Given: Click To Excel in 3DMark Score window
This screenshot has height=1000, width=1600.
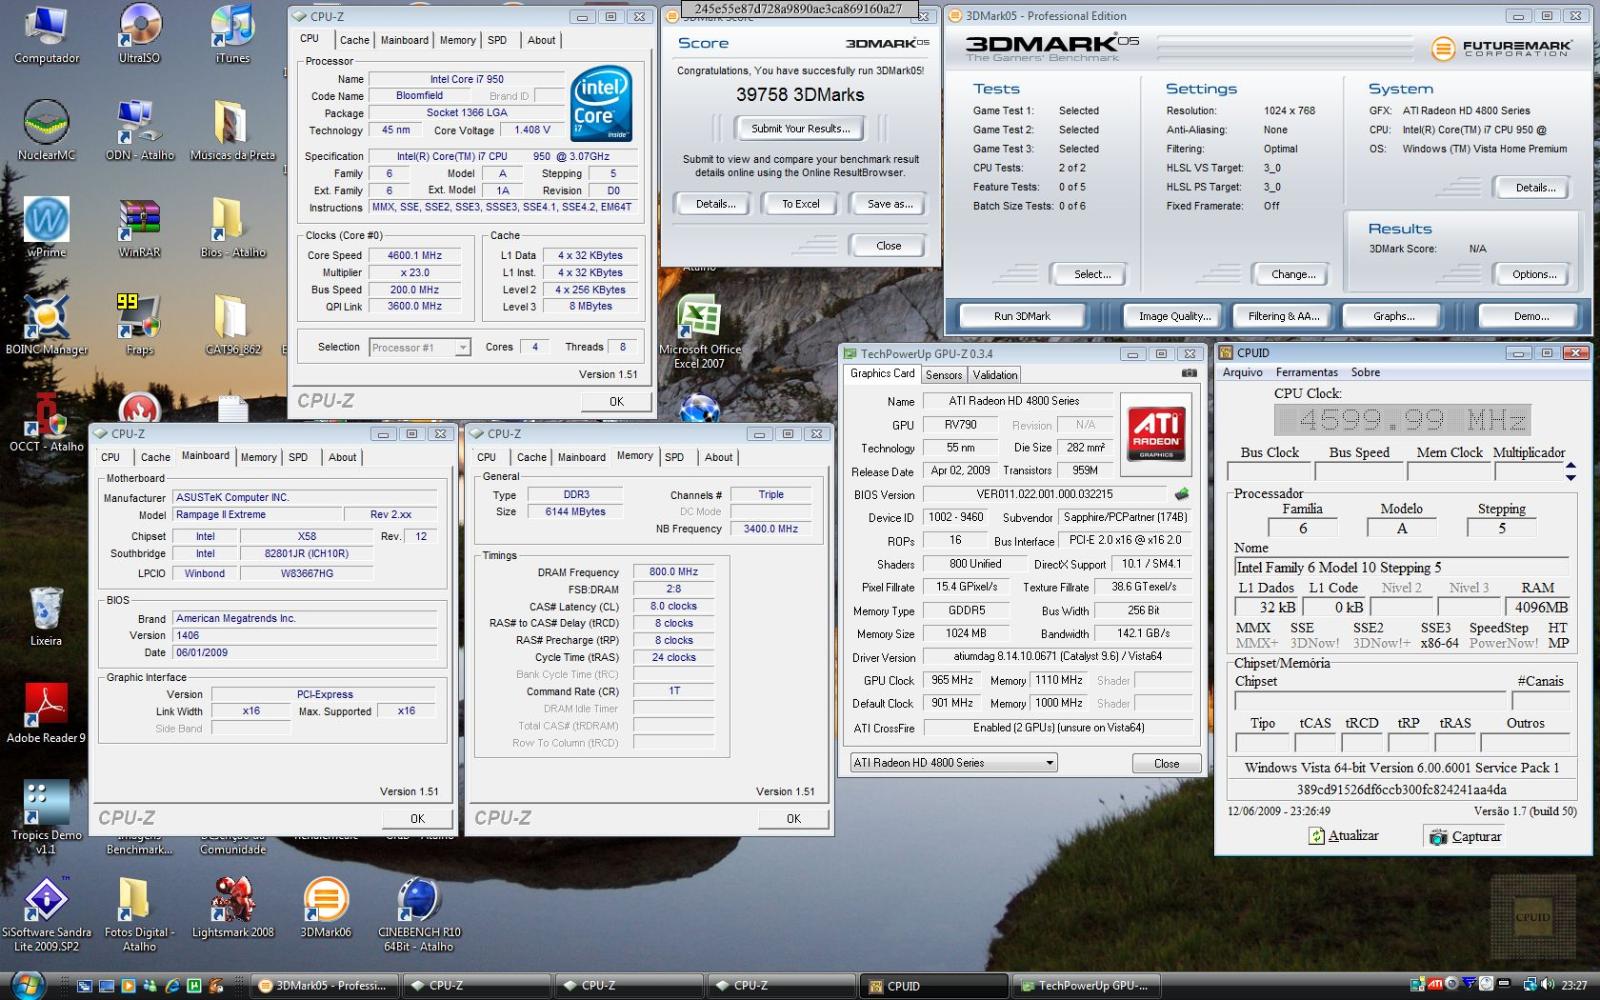Looking at the screenshot, I should pos(800,204).
